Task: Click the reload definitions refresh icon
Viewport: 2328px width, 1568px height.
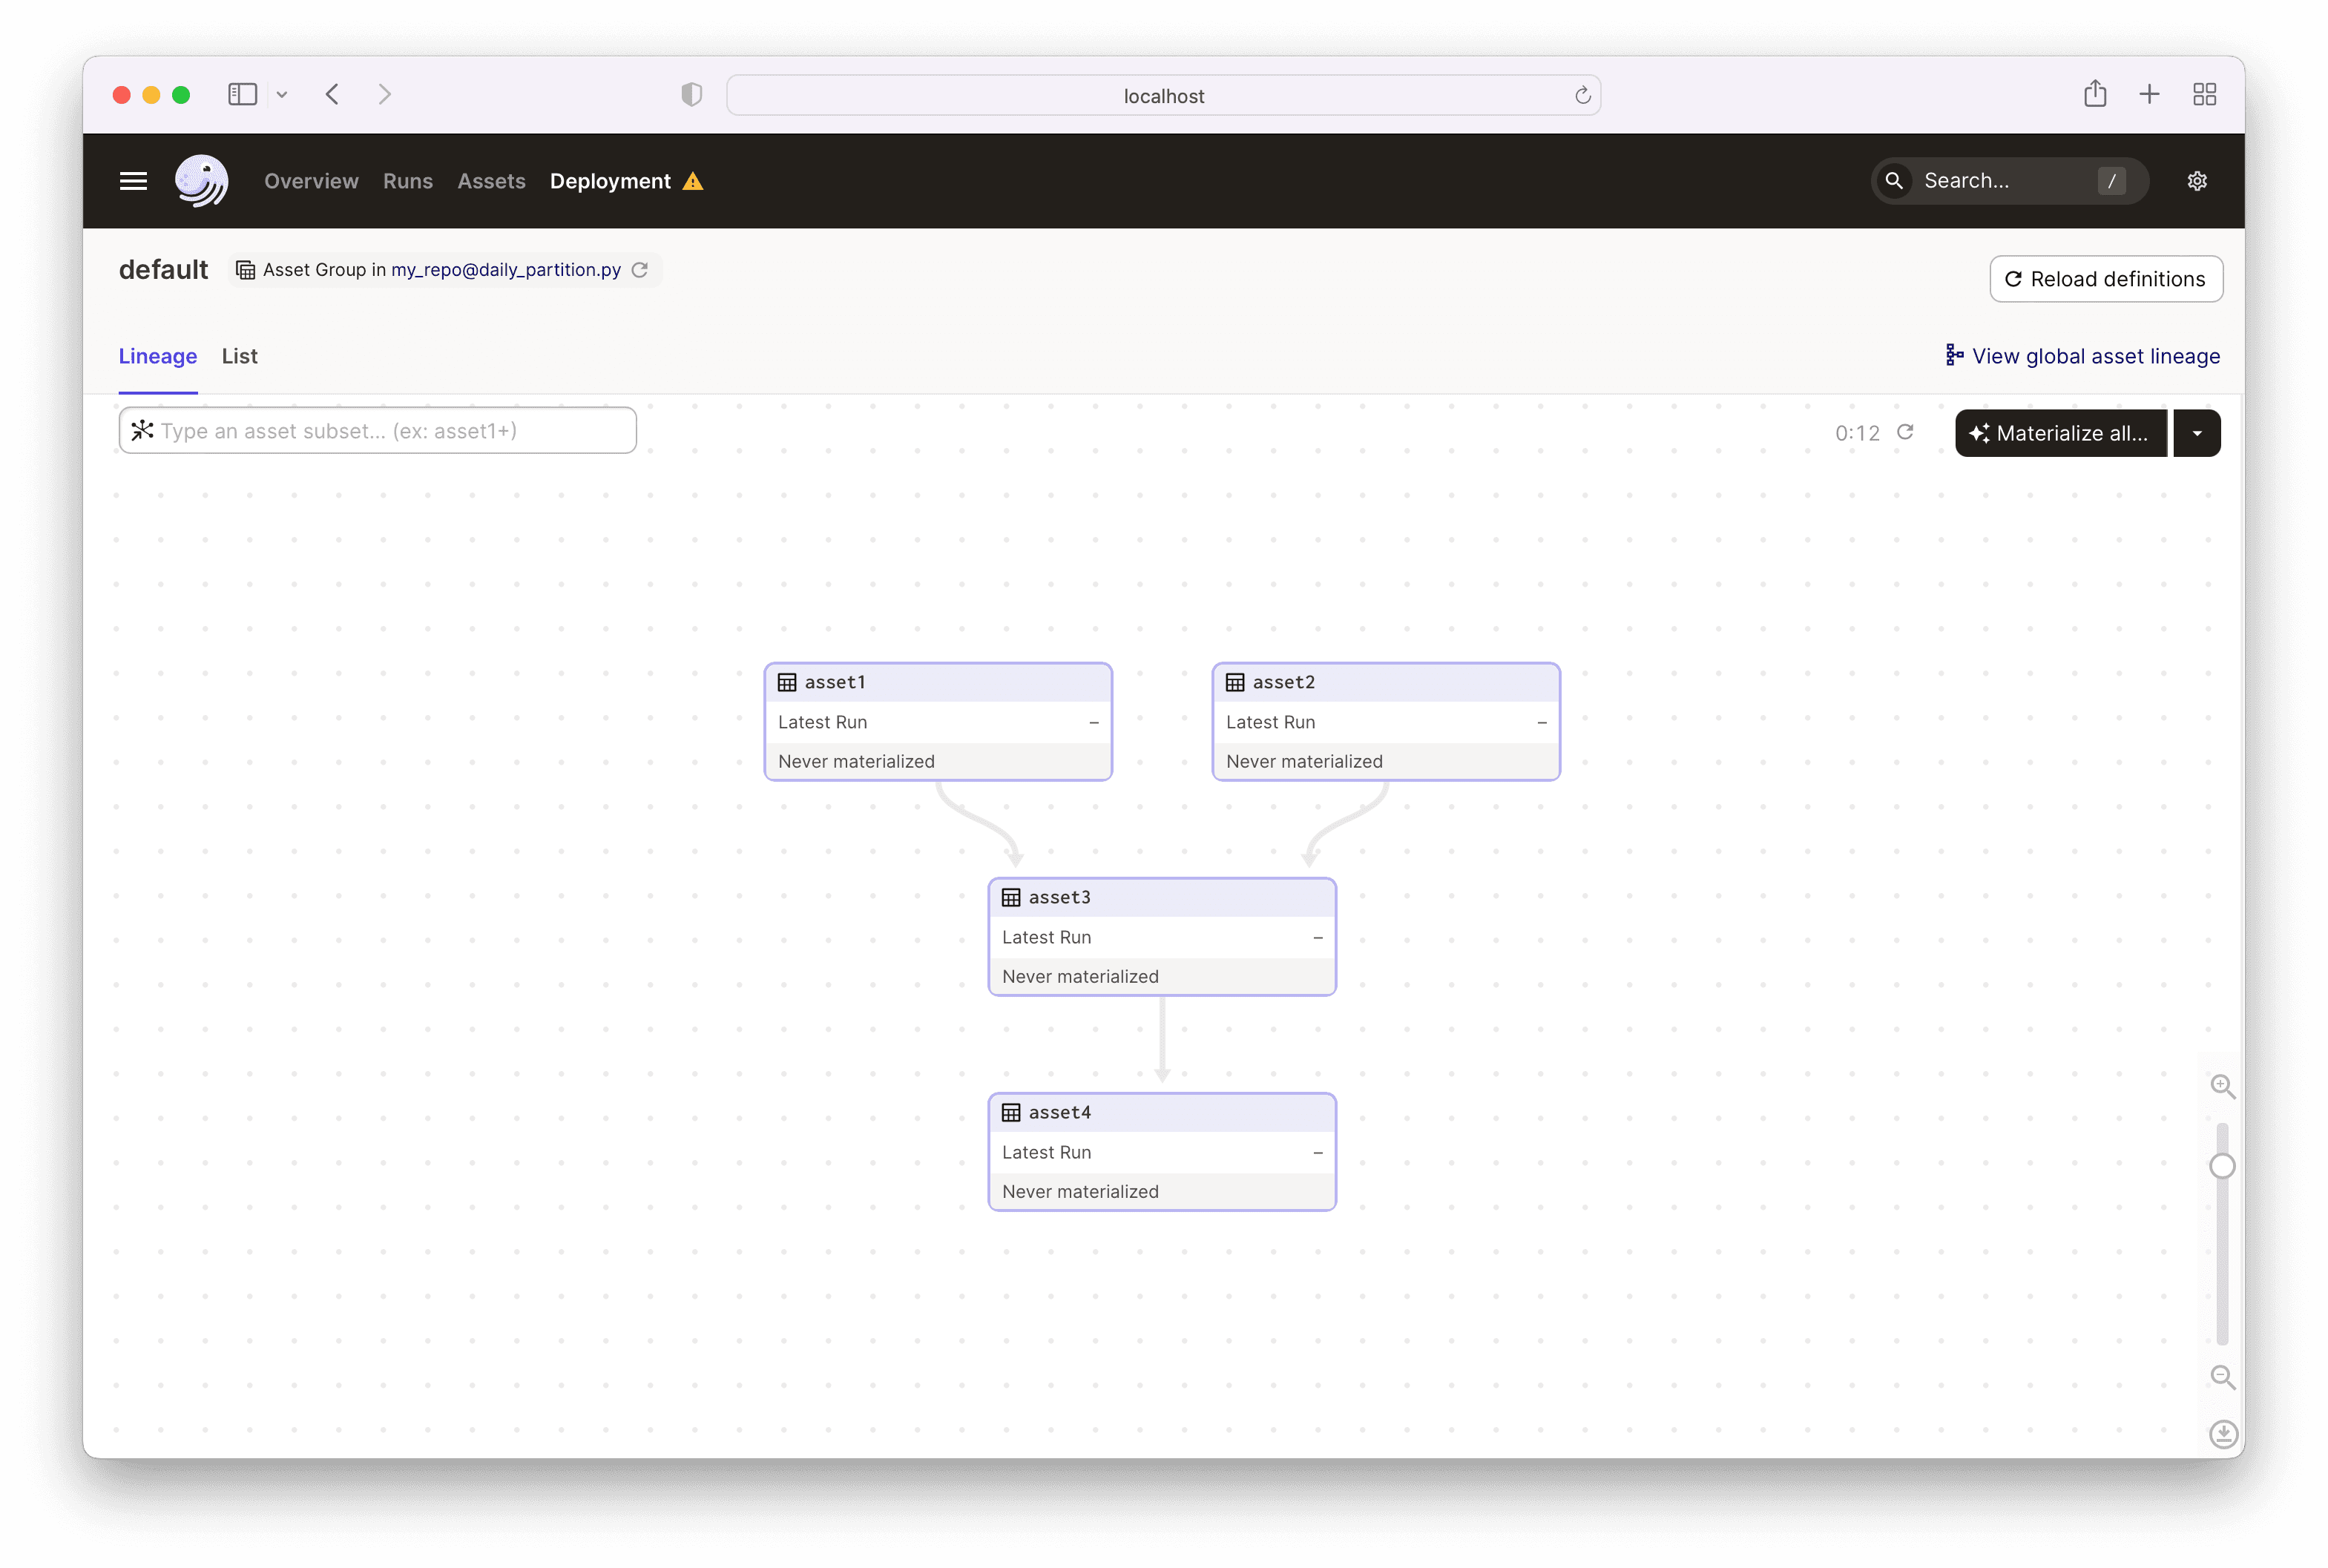Action: [2013, 278]
